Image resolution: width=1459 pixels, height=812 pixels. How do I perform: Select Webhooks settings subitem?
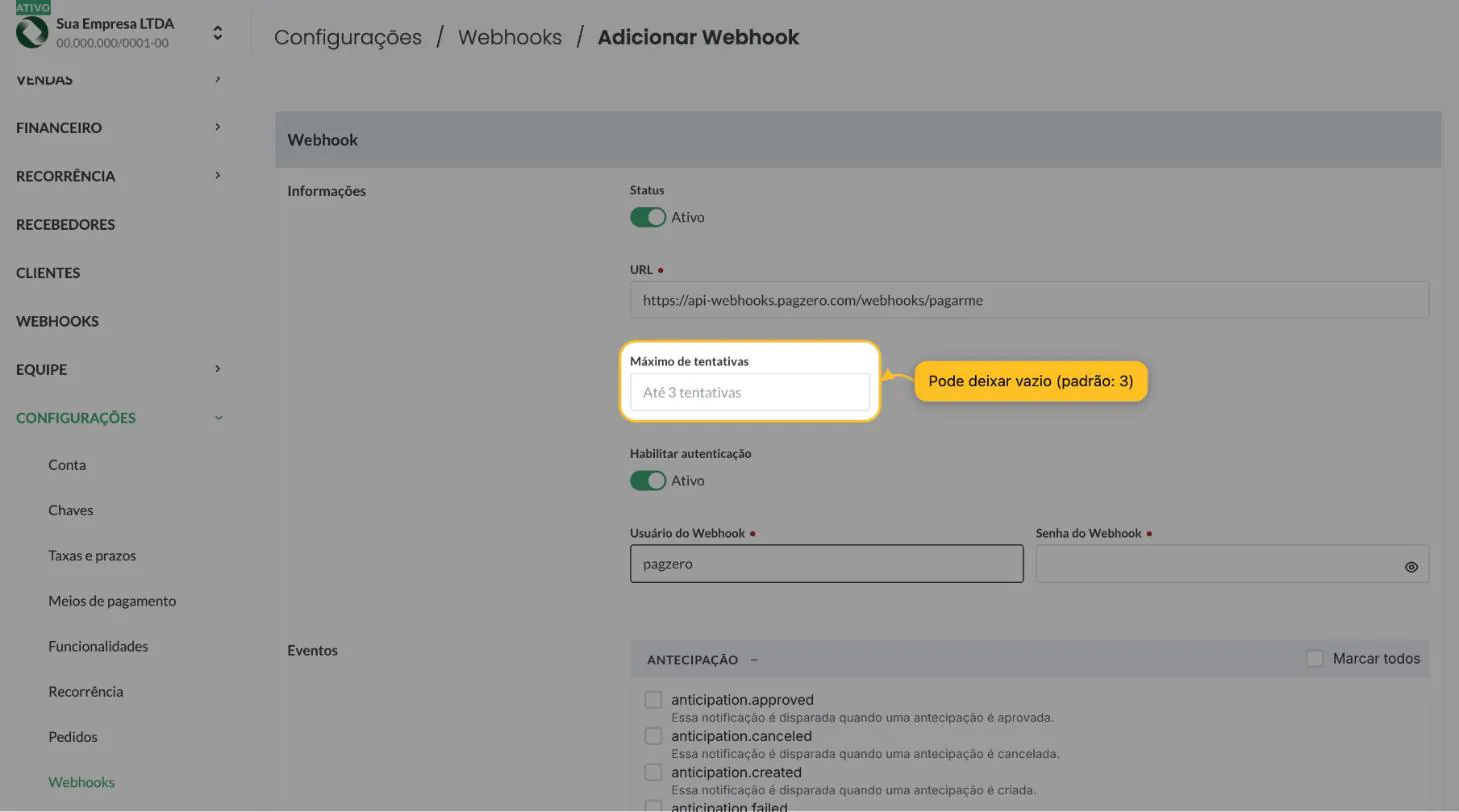(x=81, y=782)
